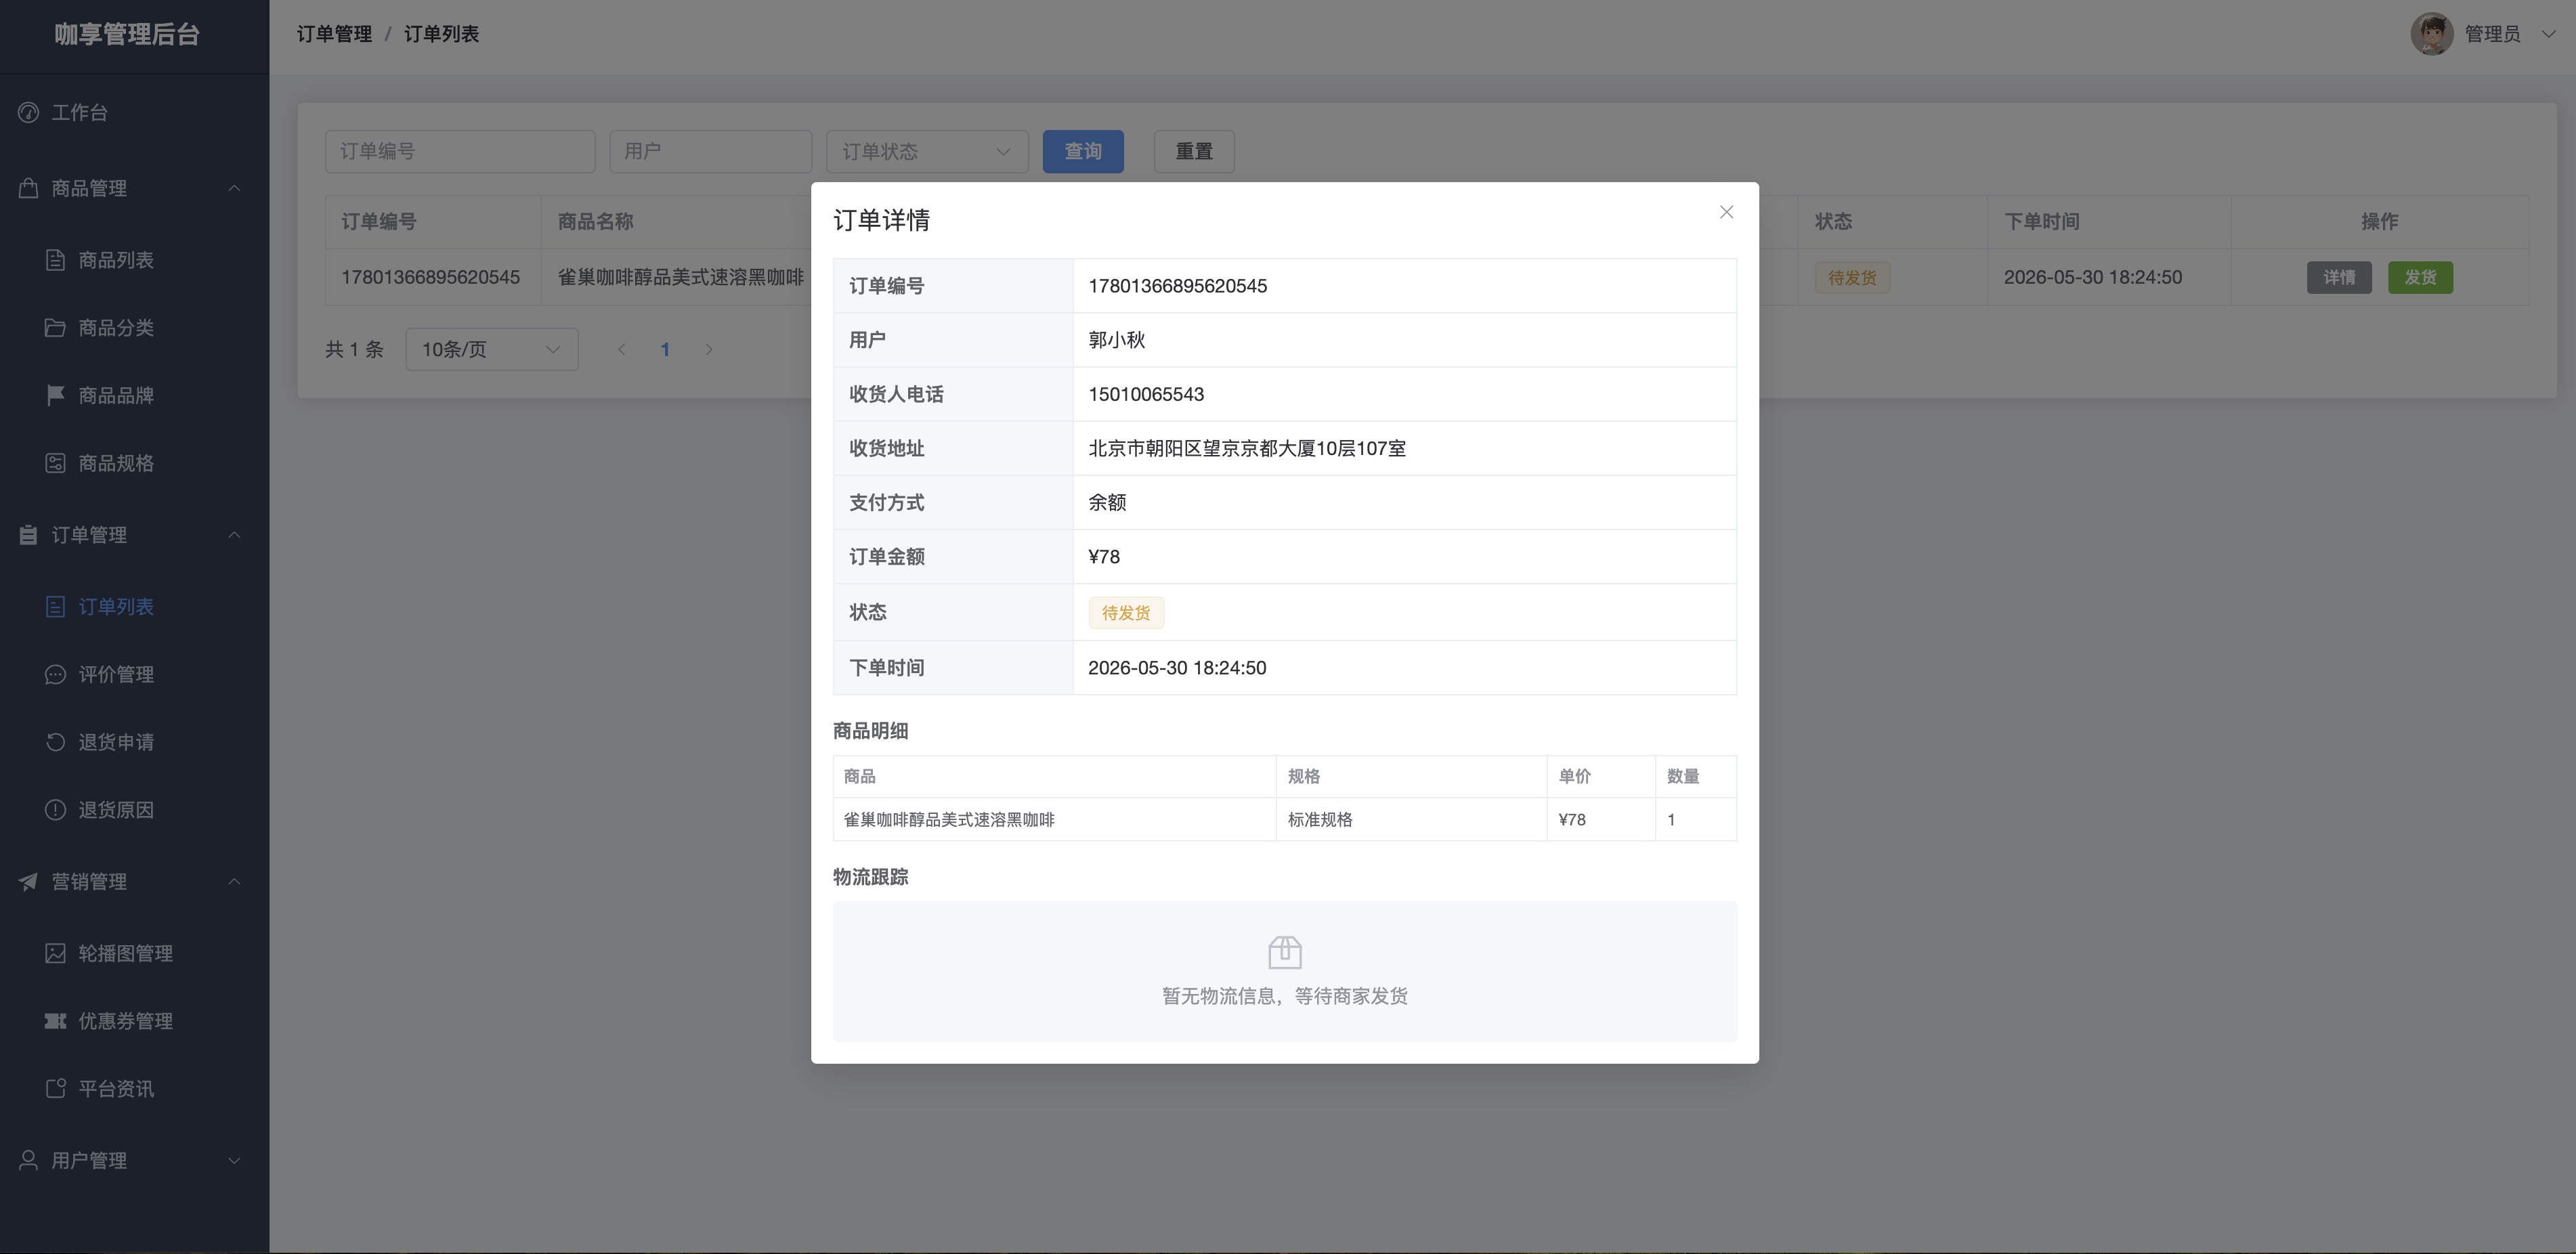This screenshot has width=2576, height=1254.
Task: Click the admin avatar image
Action: pyautogui.click(x=2431, y=34)
